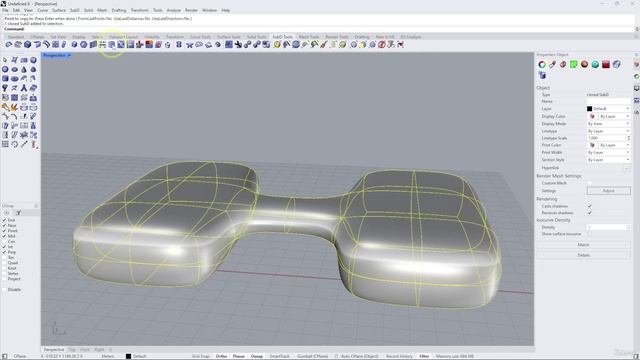
Task: Open the Display Mode dropdown
Action: (x=608, y=124)
